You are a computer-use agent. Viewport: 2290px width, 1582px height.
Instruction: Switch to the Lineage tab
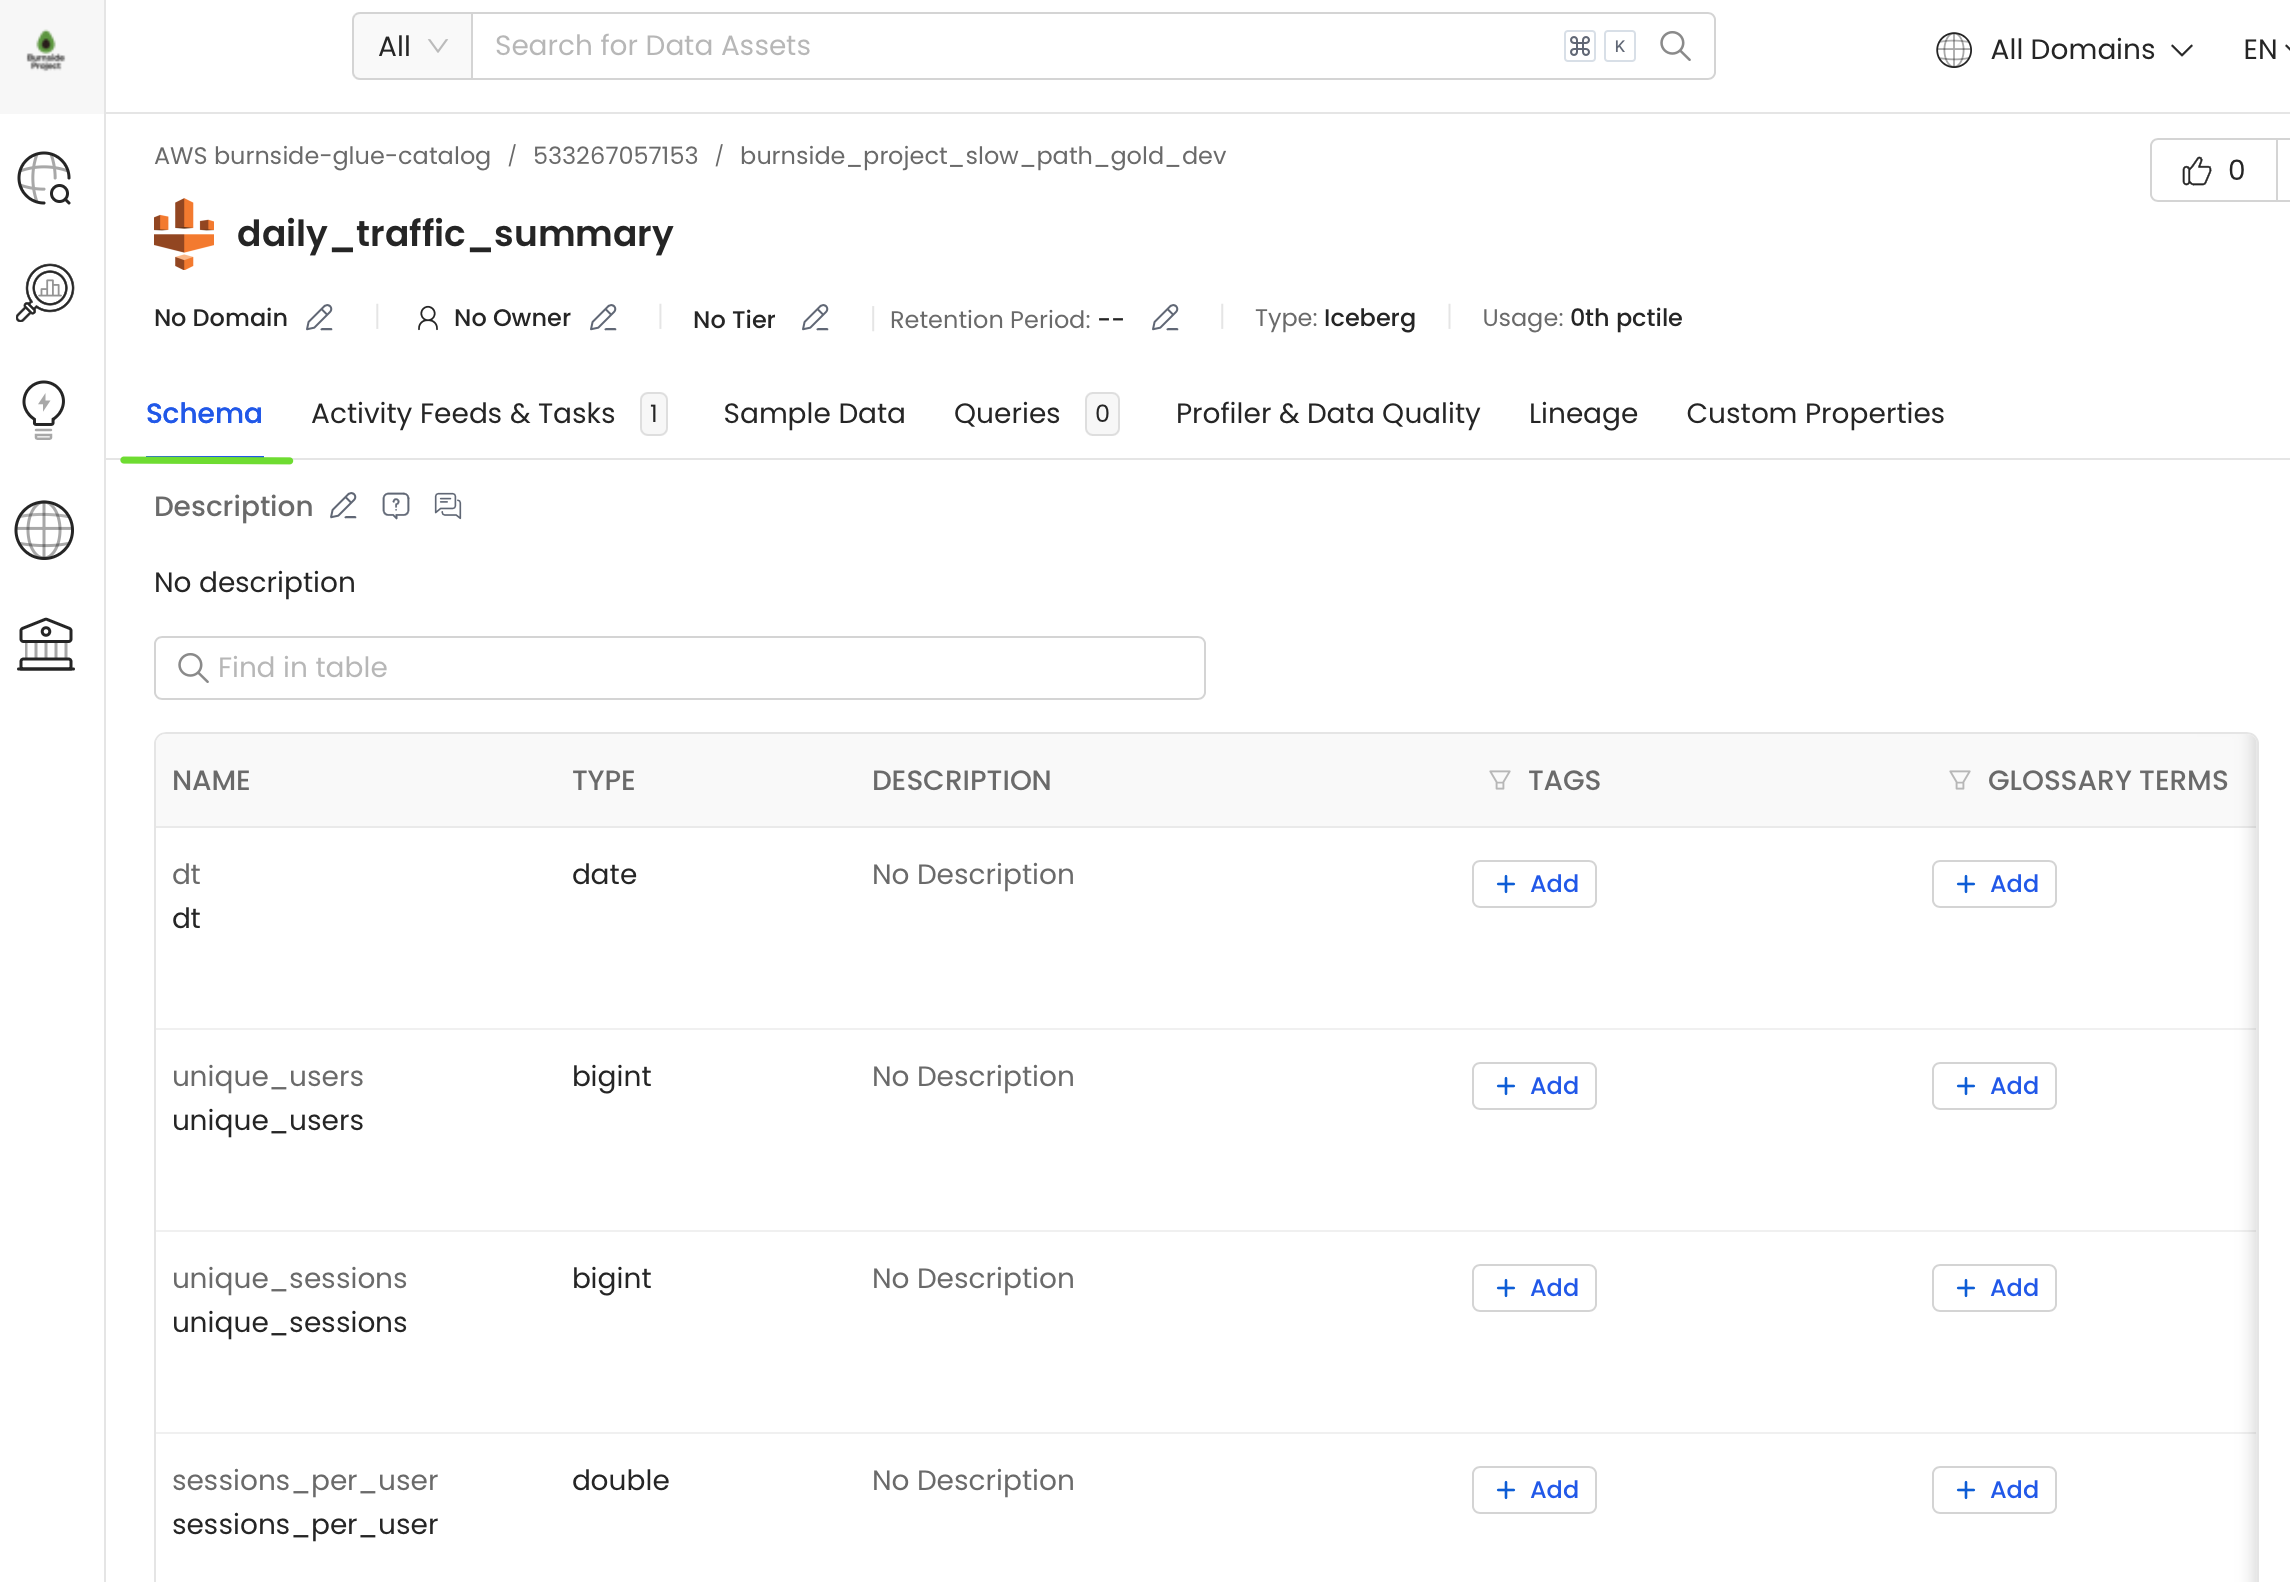click(1582, 413)
